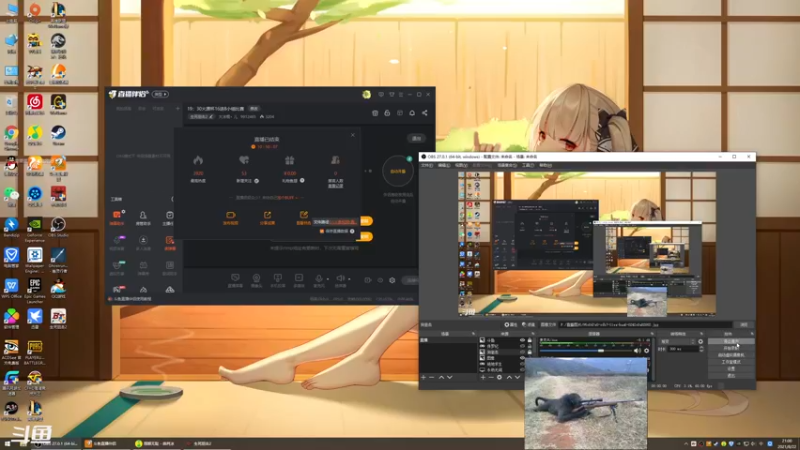Click lock icon in streaming assistant header
The width and height of the screenshot is (800, 450).
pyautogui.click(x=387, y=113)
